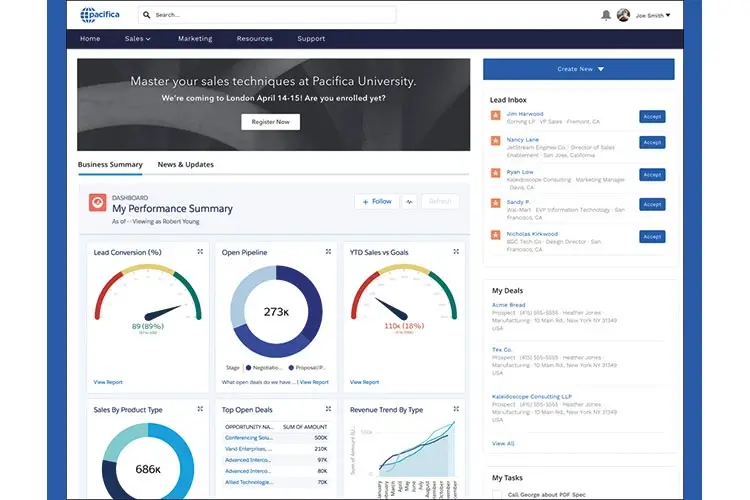Expand the Top Open Deals table

pos(328,409)
